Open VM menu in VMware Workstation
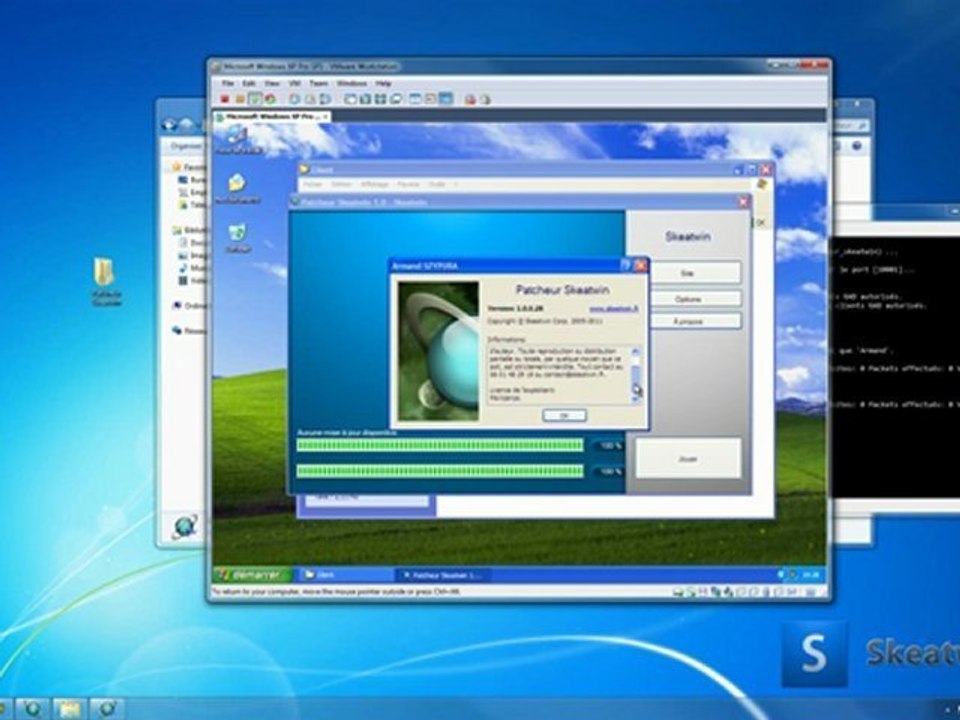Screen dimensions: 960x720 click(294, 83)
